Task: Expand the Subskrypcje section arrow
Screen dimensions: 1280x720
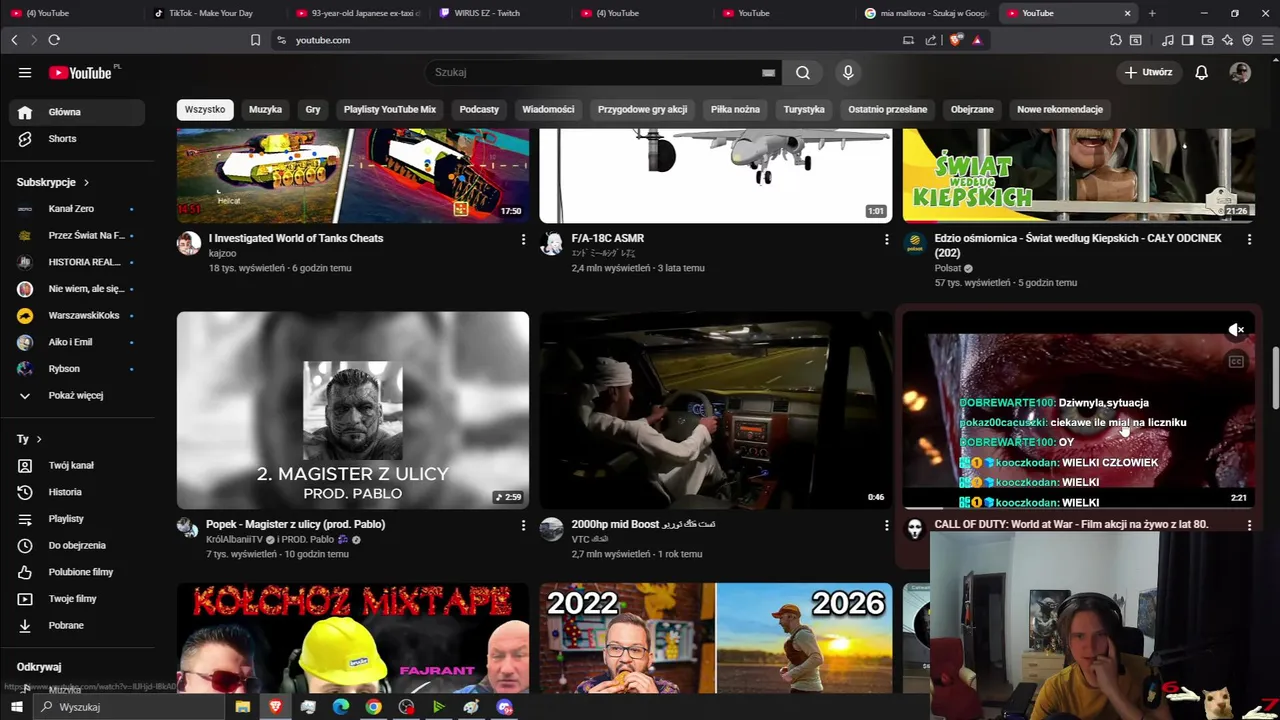Action: click(x=86, y=183)
